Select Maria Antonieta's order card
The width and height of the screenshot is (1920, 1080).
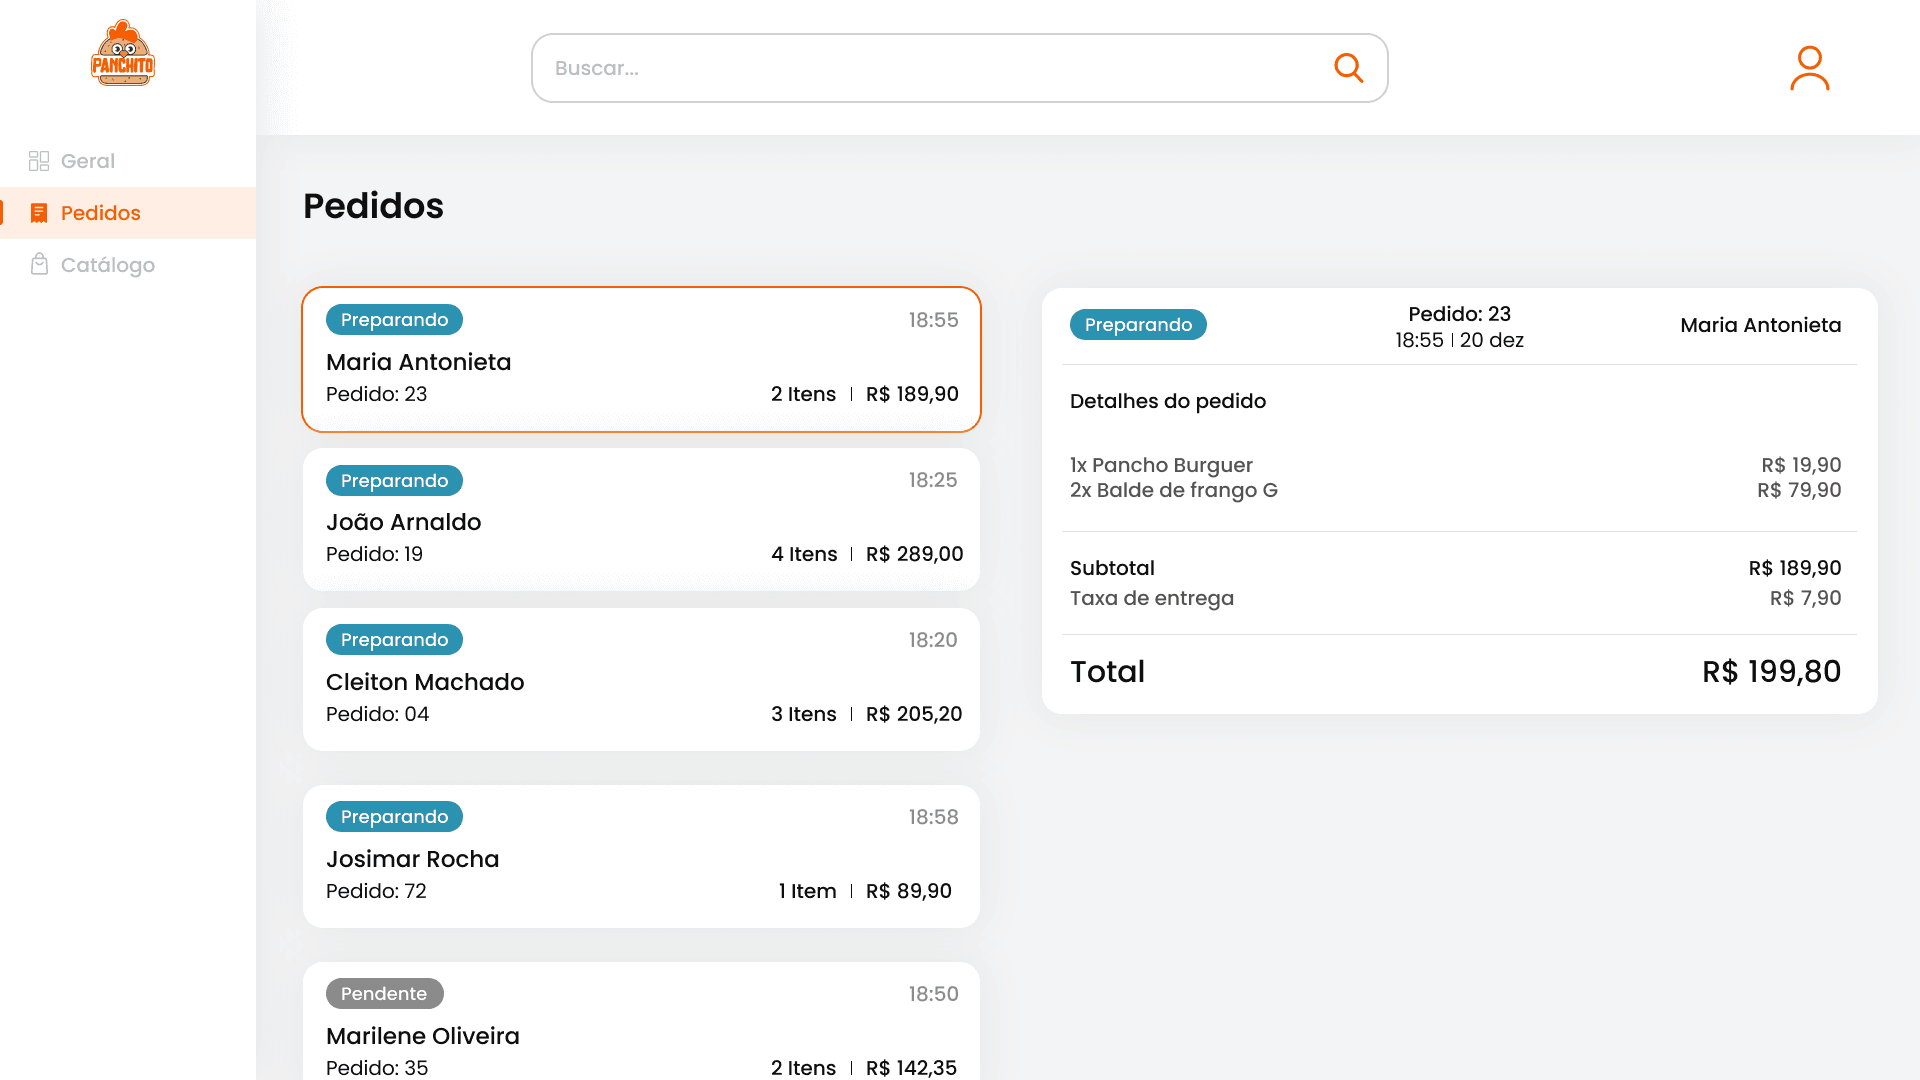pos(641,360)
